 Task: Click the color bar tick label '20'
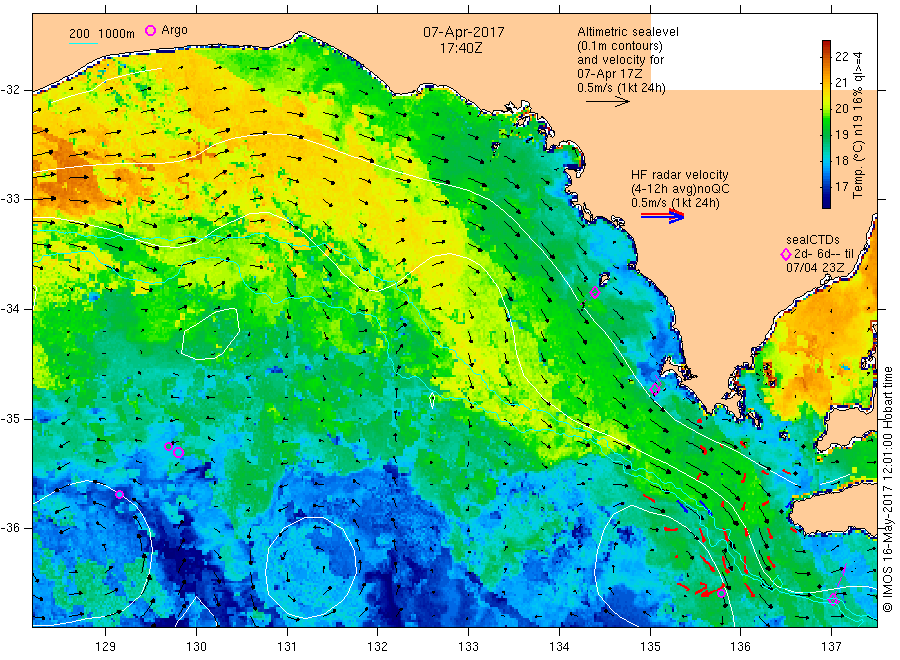coord(841,109)
